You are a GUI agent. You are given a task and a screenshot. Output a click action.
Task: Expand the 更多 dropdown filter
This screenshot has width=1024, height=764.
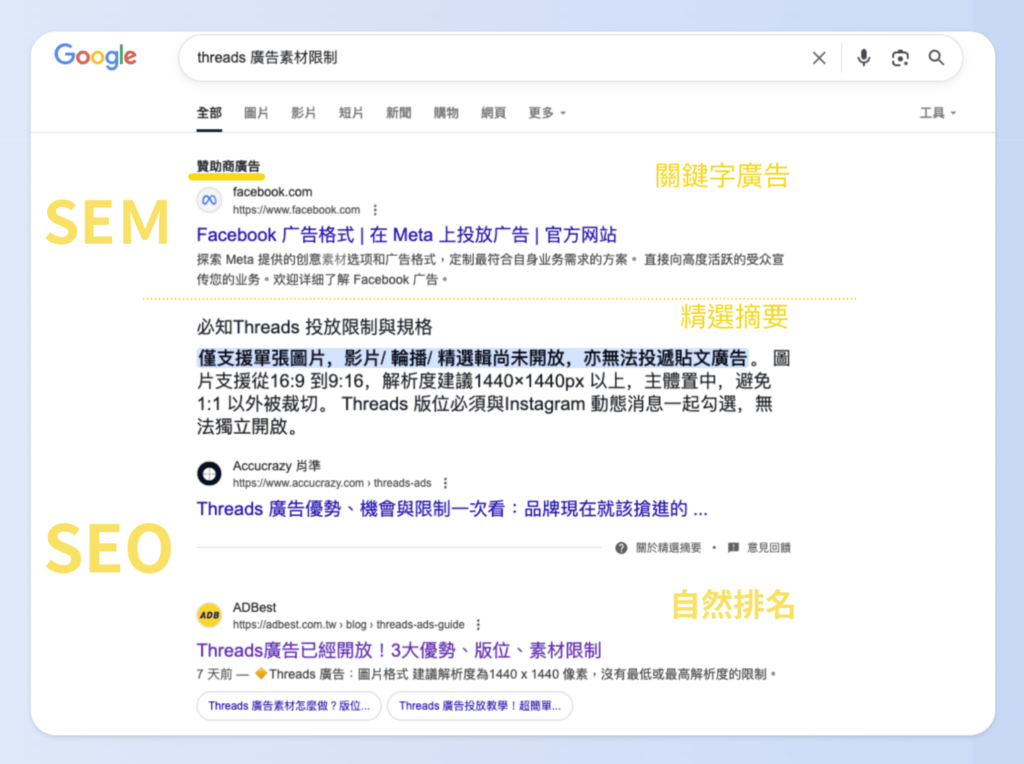547,113
